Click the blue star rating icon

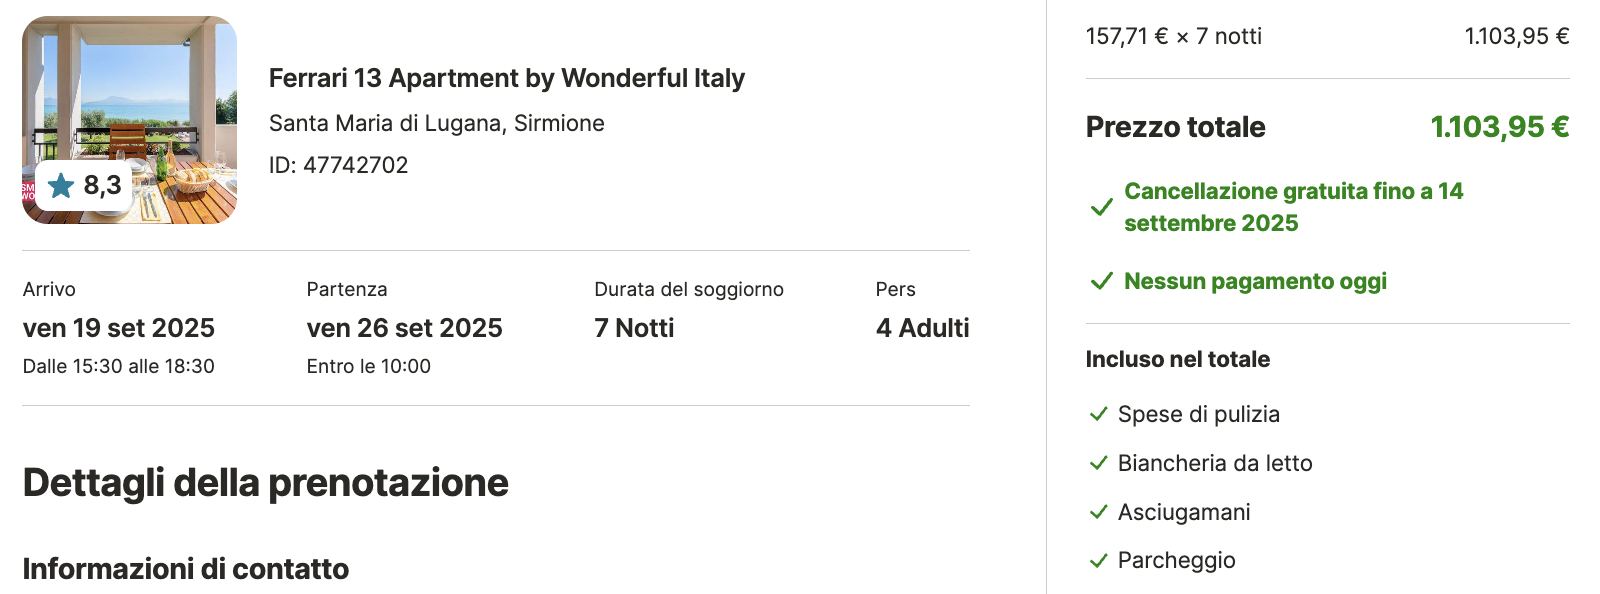(x=61, y=185)
